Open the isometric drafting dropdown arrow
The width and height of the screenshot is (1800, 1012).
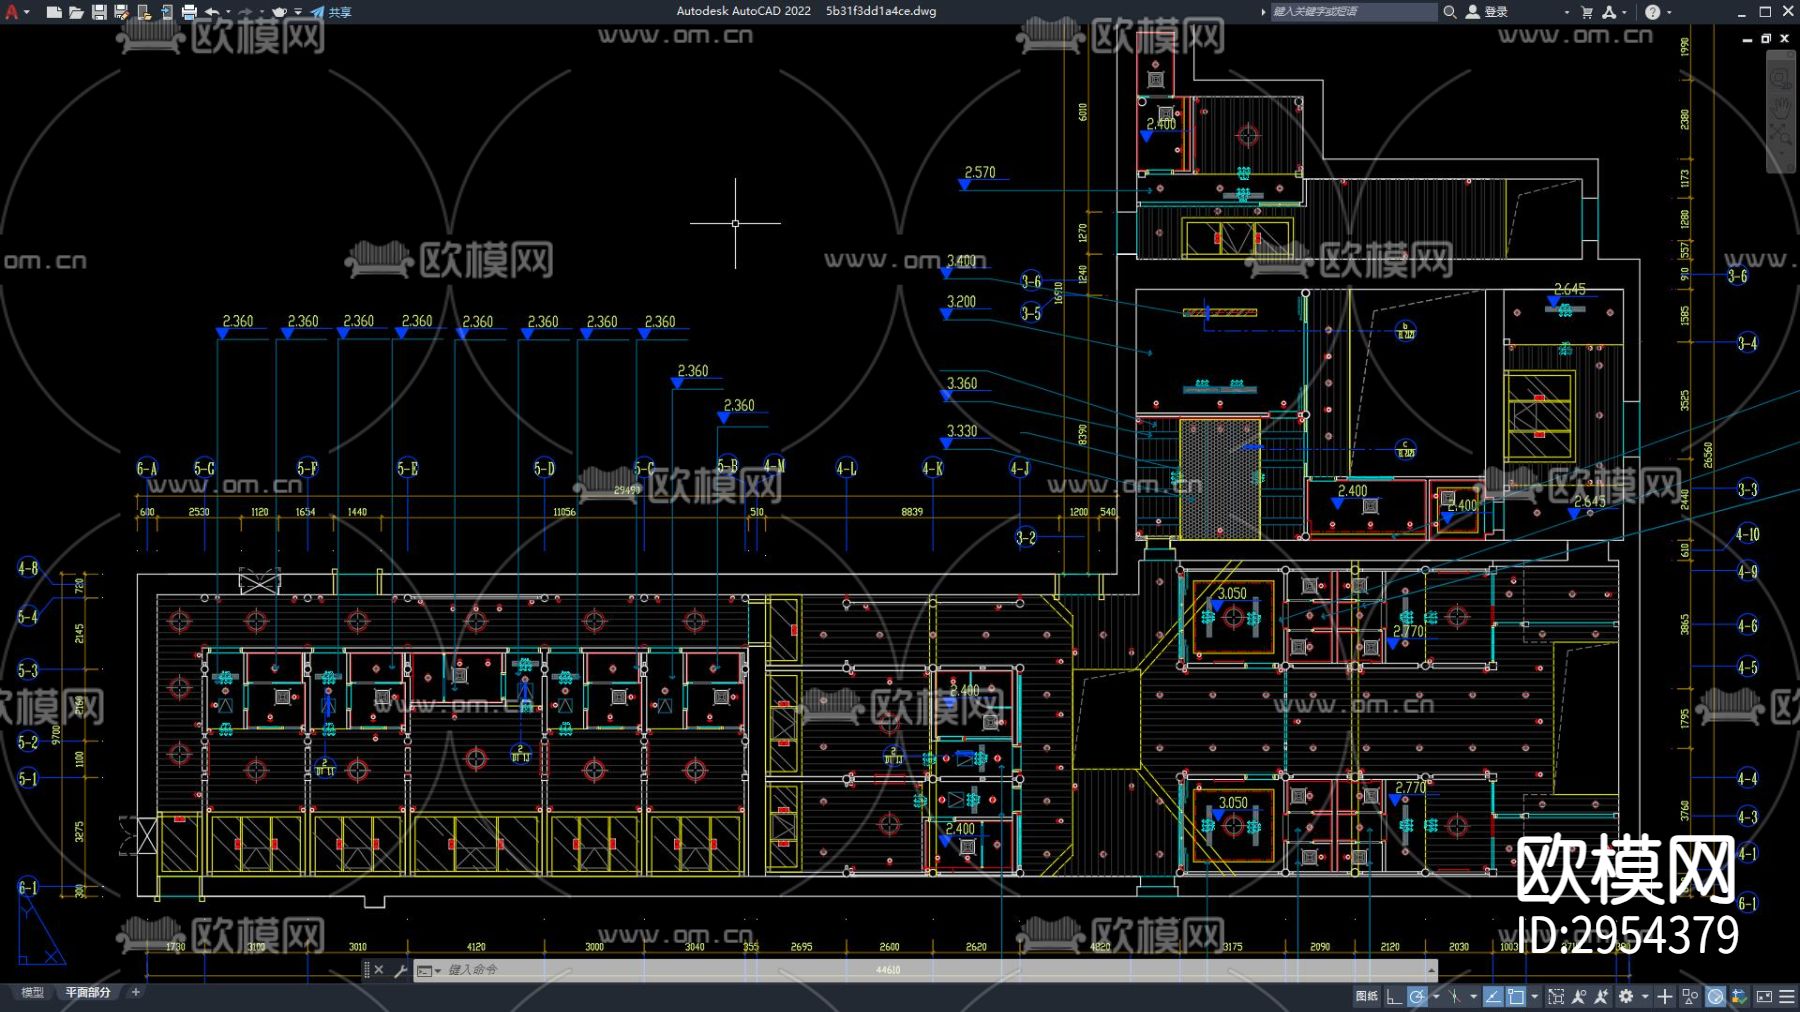click(1473, 996)
